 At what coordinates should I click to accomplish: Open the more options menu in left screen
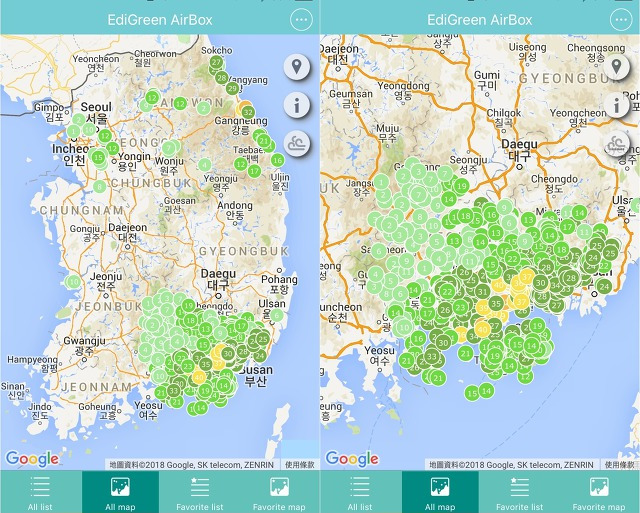(x=301, y=19)
